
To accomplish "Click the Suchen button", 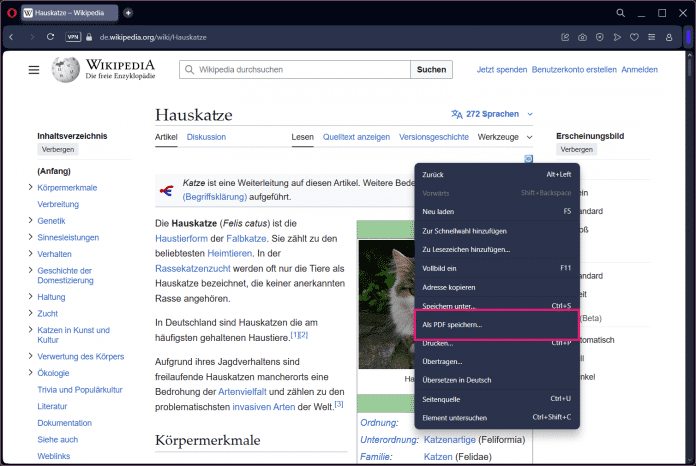I will tap(431, 70).
